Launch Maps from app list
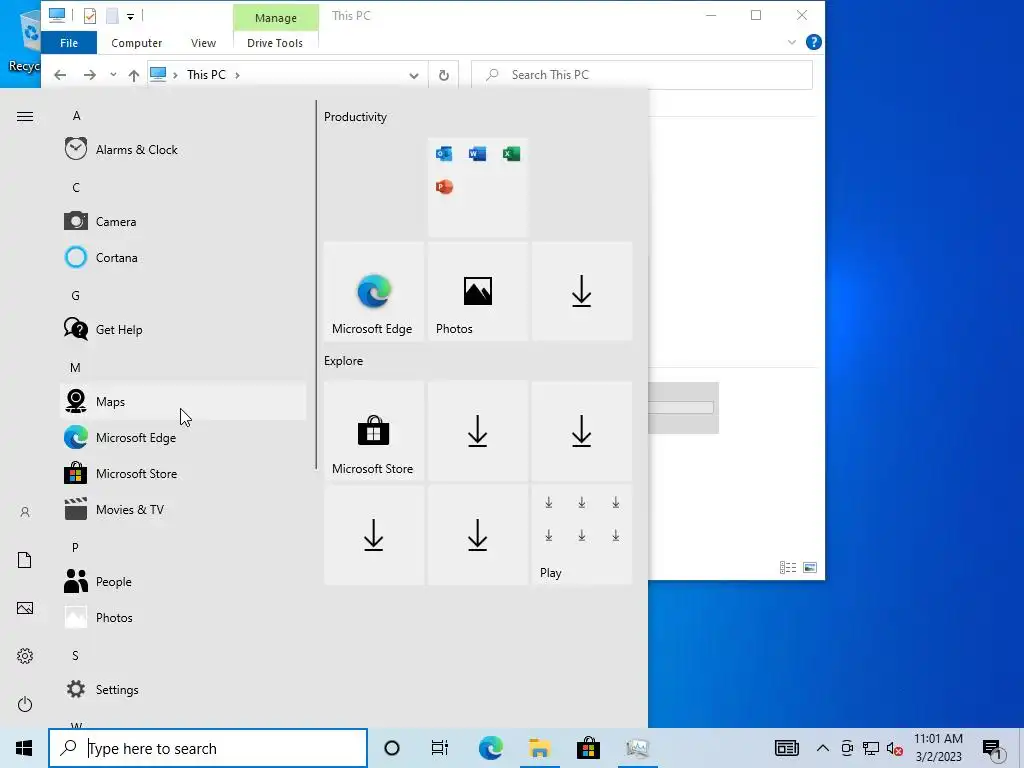1024x768 pixels. (183, 402)
